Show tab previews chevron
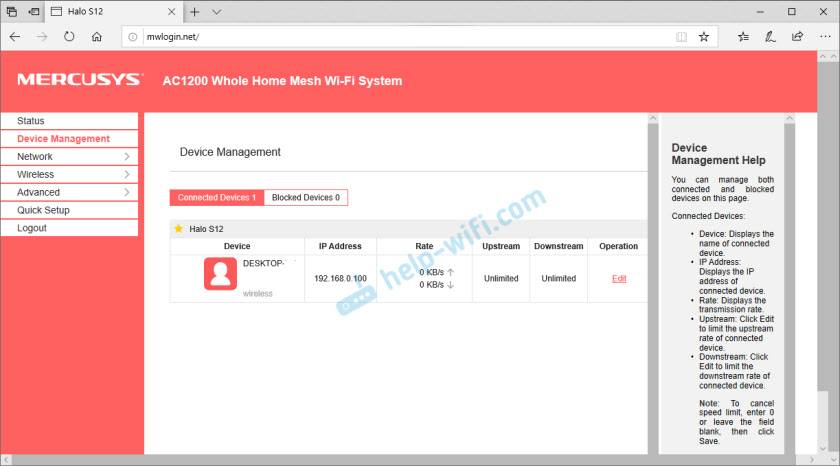Viewport: 840px width, 466px height. click(216, 11)
